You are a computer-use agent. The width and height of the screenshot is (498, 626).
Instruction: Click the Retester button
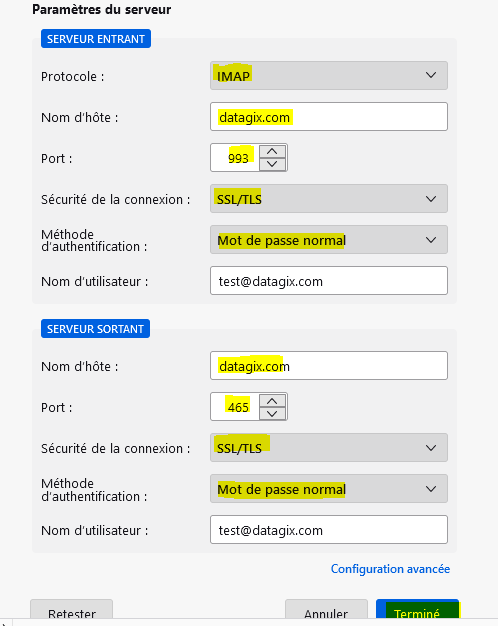(x=71, y=611)
